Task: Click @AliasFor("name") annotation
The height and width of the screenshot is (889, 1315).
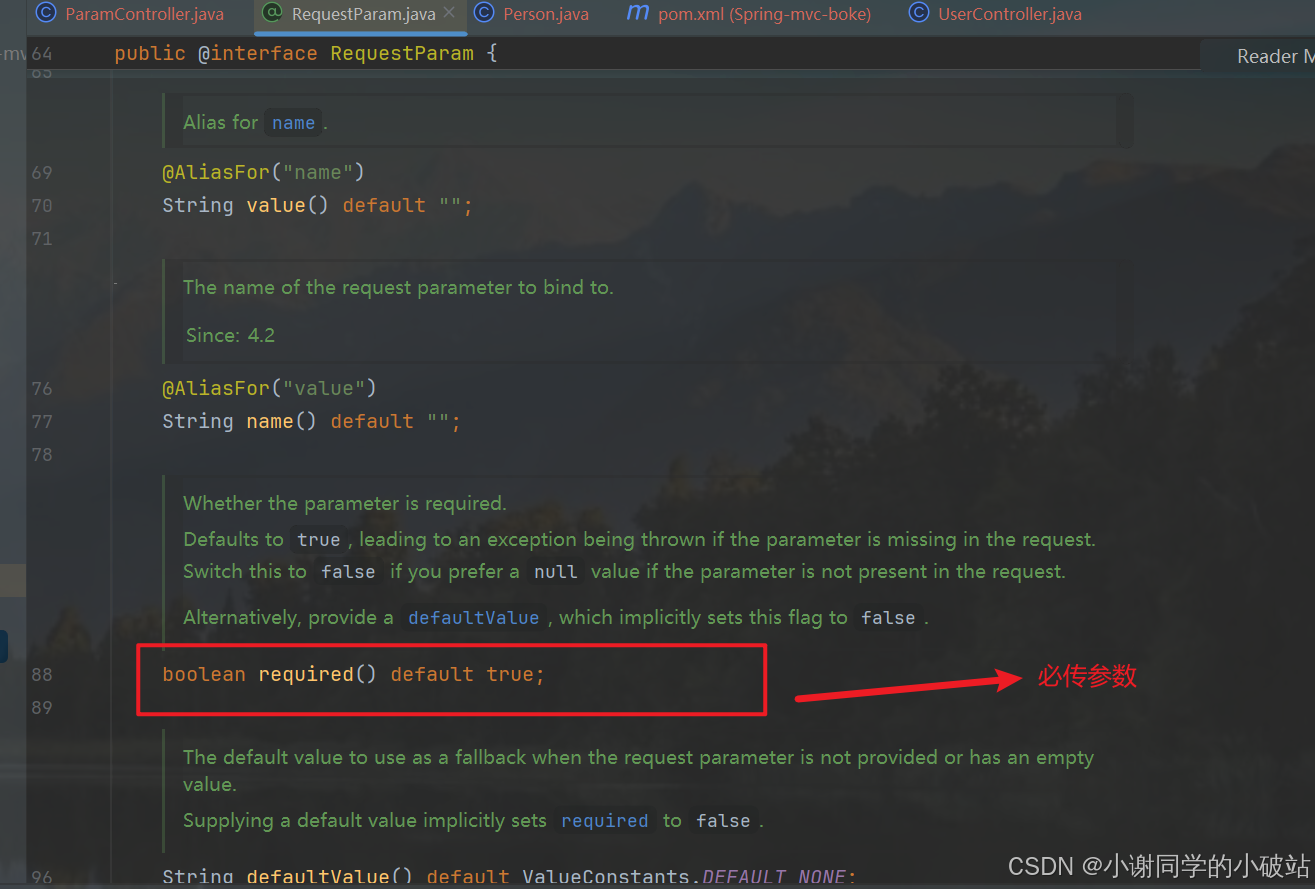Action: point(263,172)
